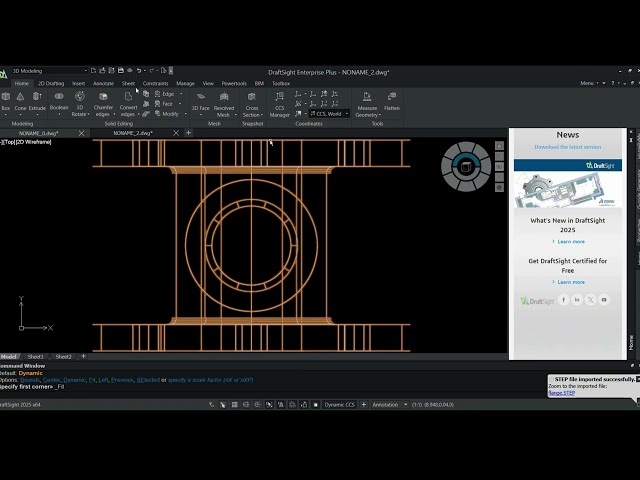640x480 pixels.
Task: Switch to the Sheet1 layout tab
Action: [36, 356]
